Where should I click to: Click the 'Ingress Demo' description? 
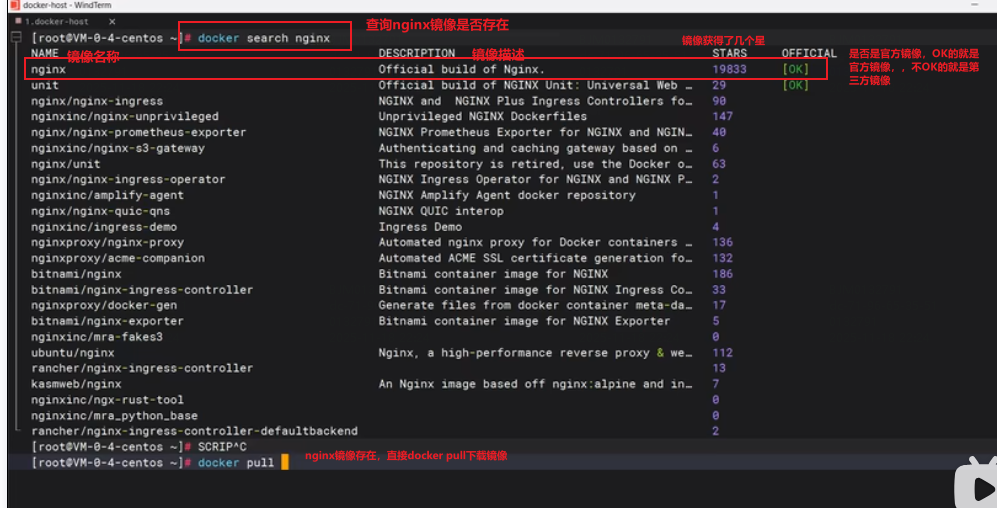point(420,227)
